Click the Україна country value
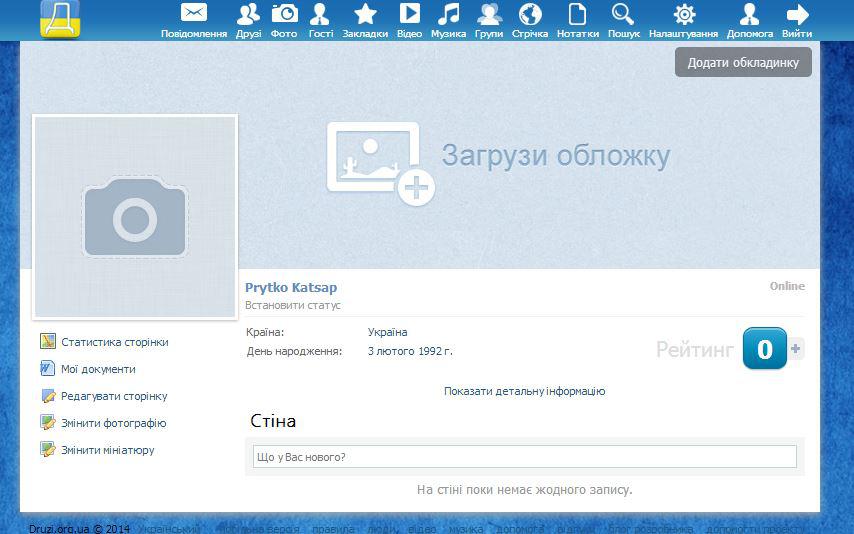This screenshot has height=534, width=854. pyautogui.click(x=387, y=332)
